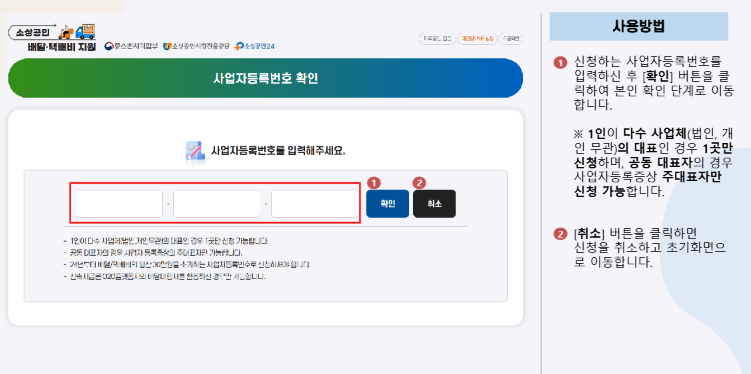Open the 소상공인24 logo link
751x374 pixels.
[254, 46]
